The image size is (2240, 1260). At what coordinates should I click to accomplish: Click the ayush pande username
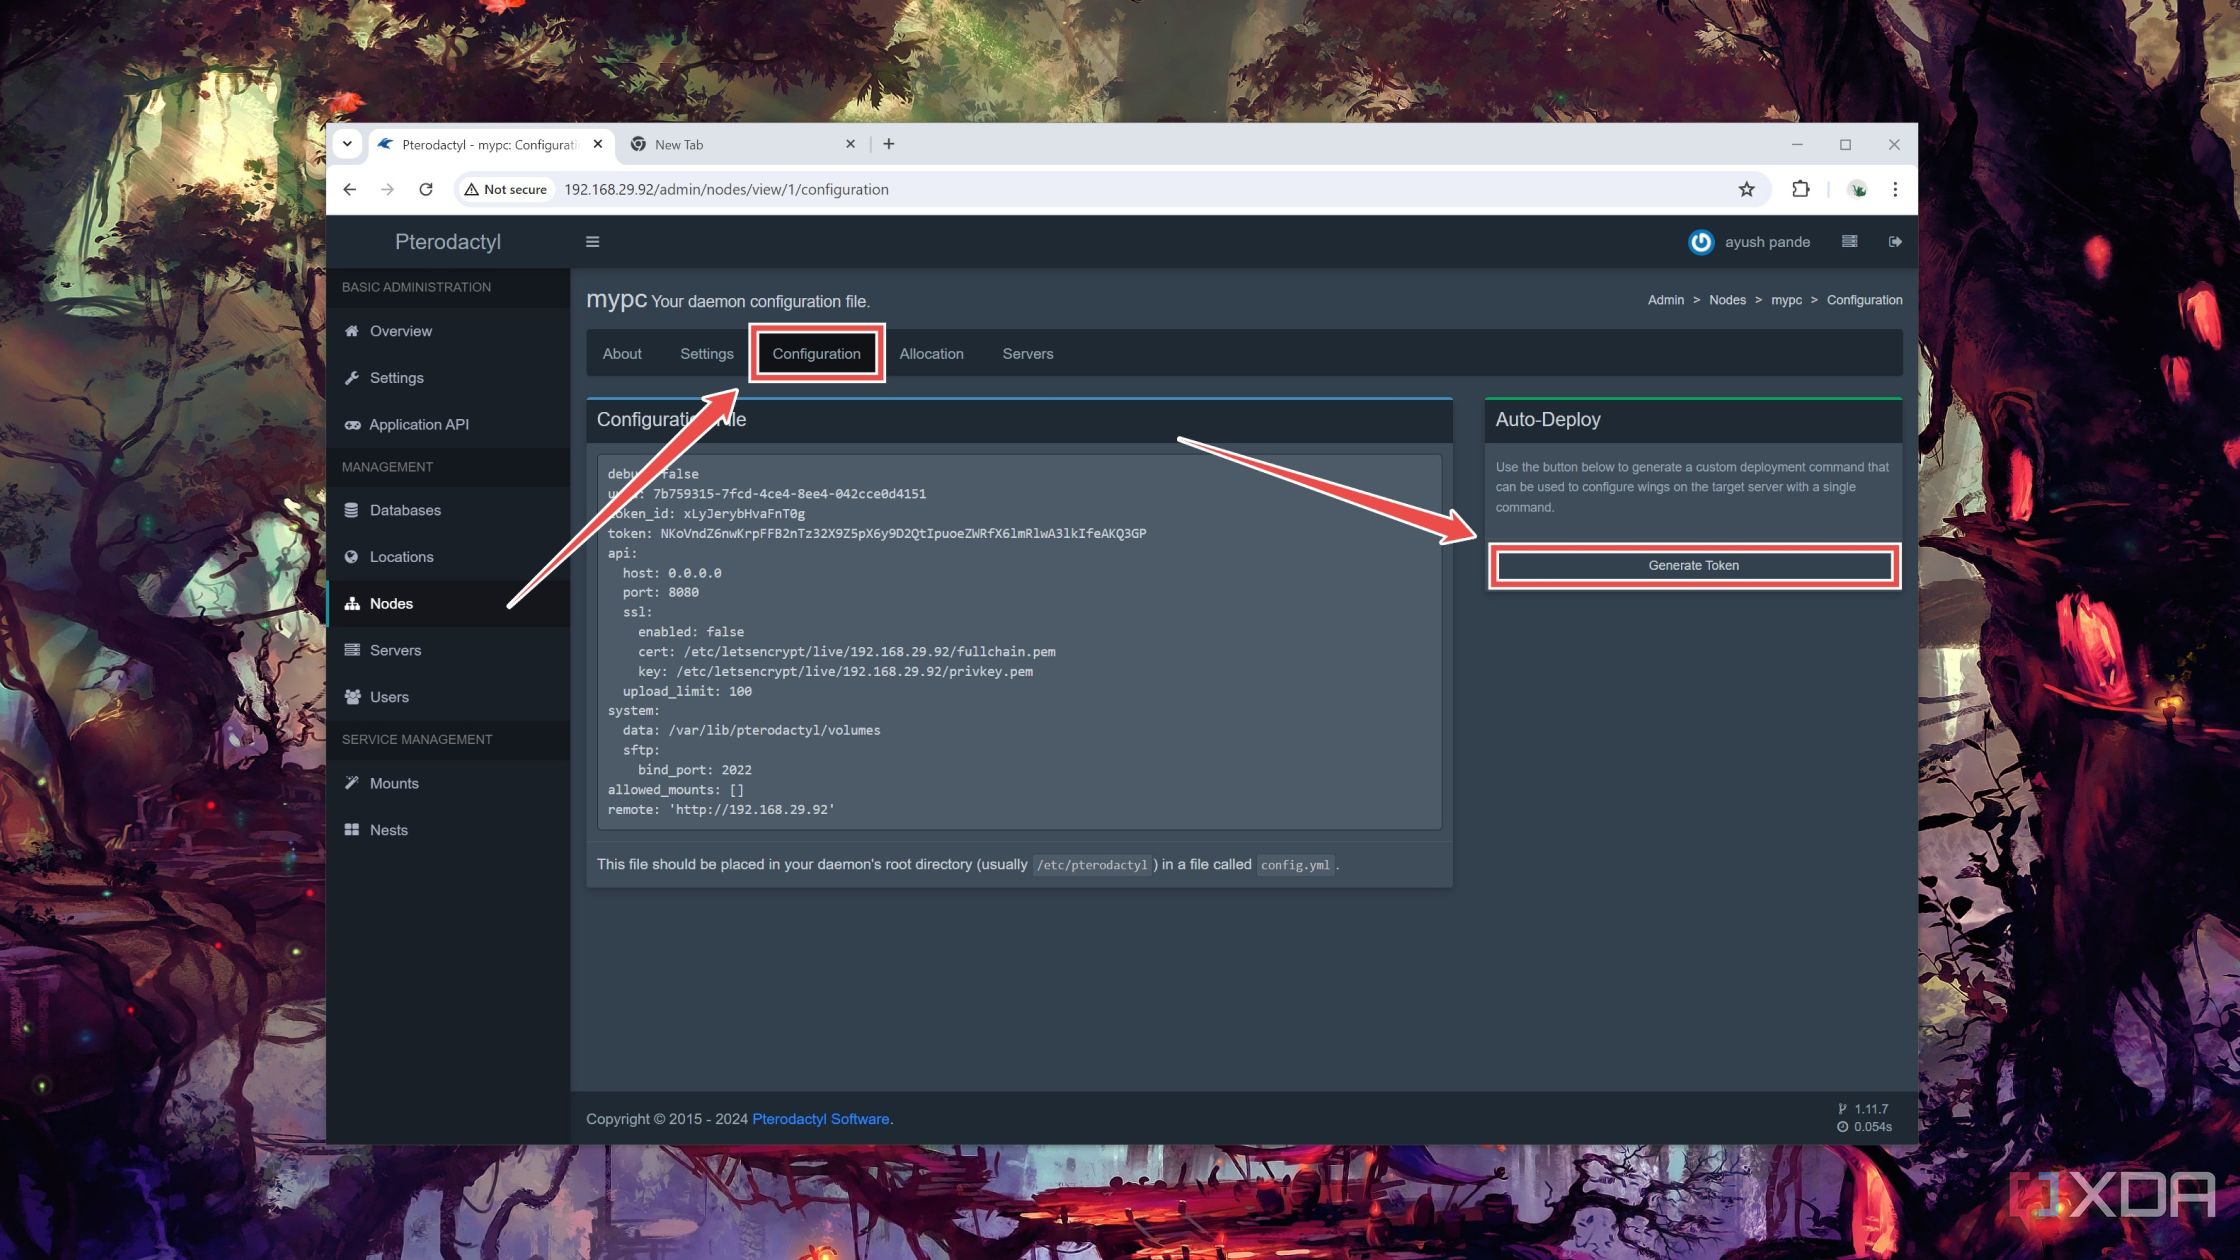1767,242
